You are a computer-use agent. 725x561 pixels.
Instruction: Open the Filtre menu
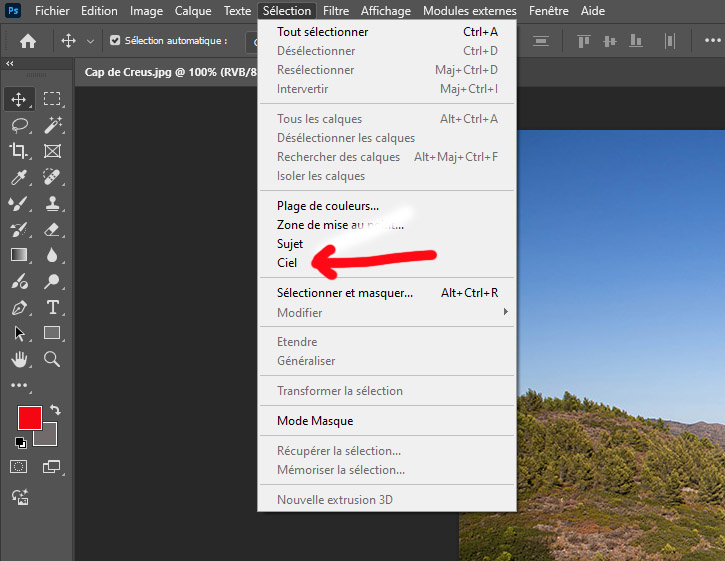(336, 11)
